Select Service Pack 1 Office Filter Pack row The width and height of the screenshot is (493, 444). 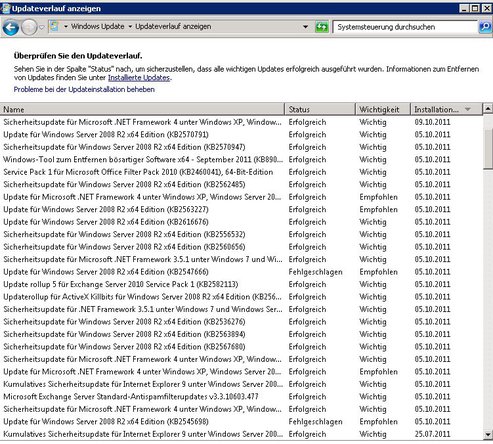pos(241,172)
